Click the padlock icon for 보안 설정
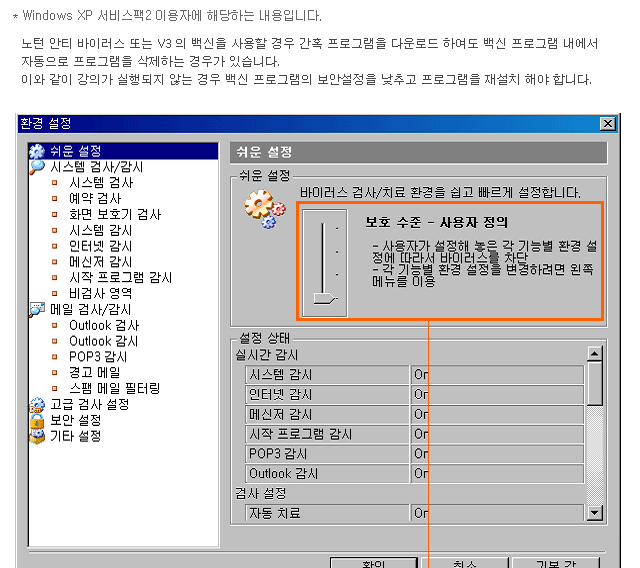Viewport: 640px width, 568px height. point(37,421)
